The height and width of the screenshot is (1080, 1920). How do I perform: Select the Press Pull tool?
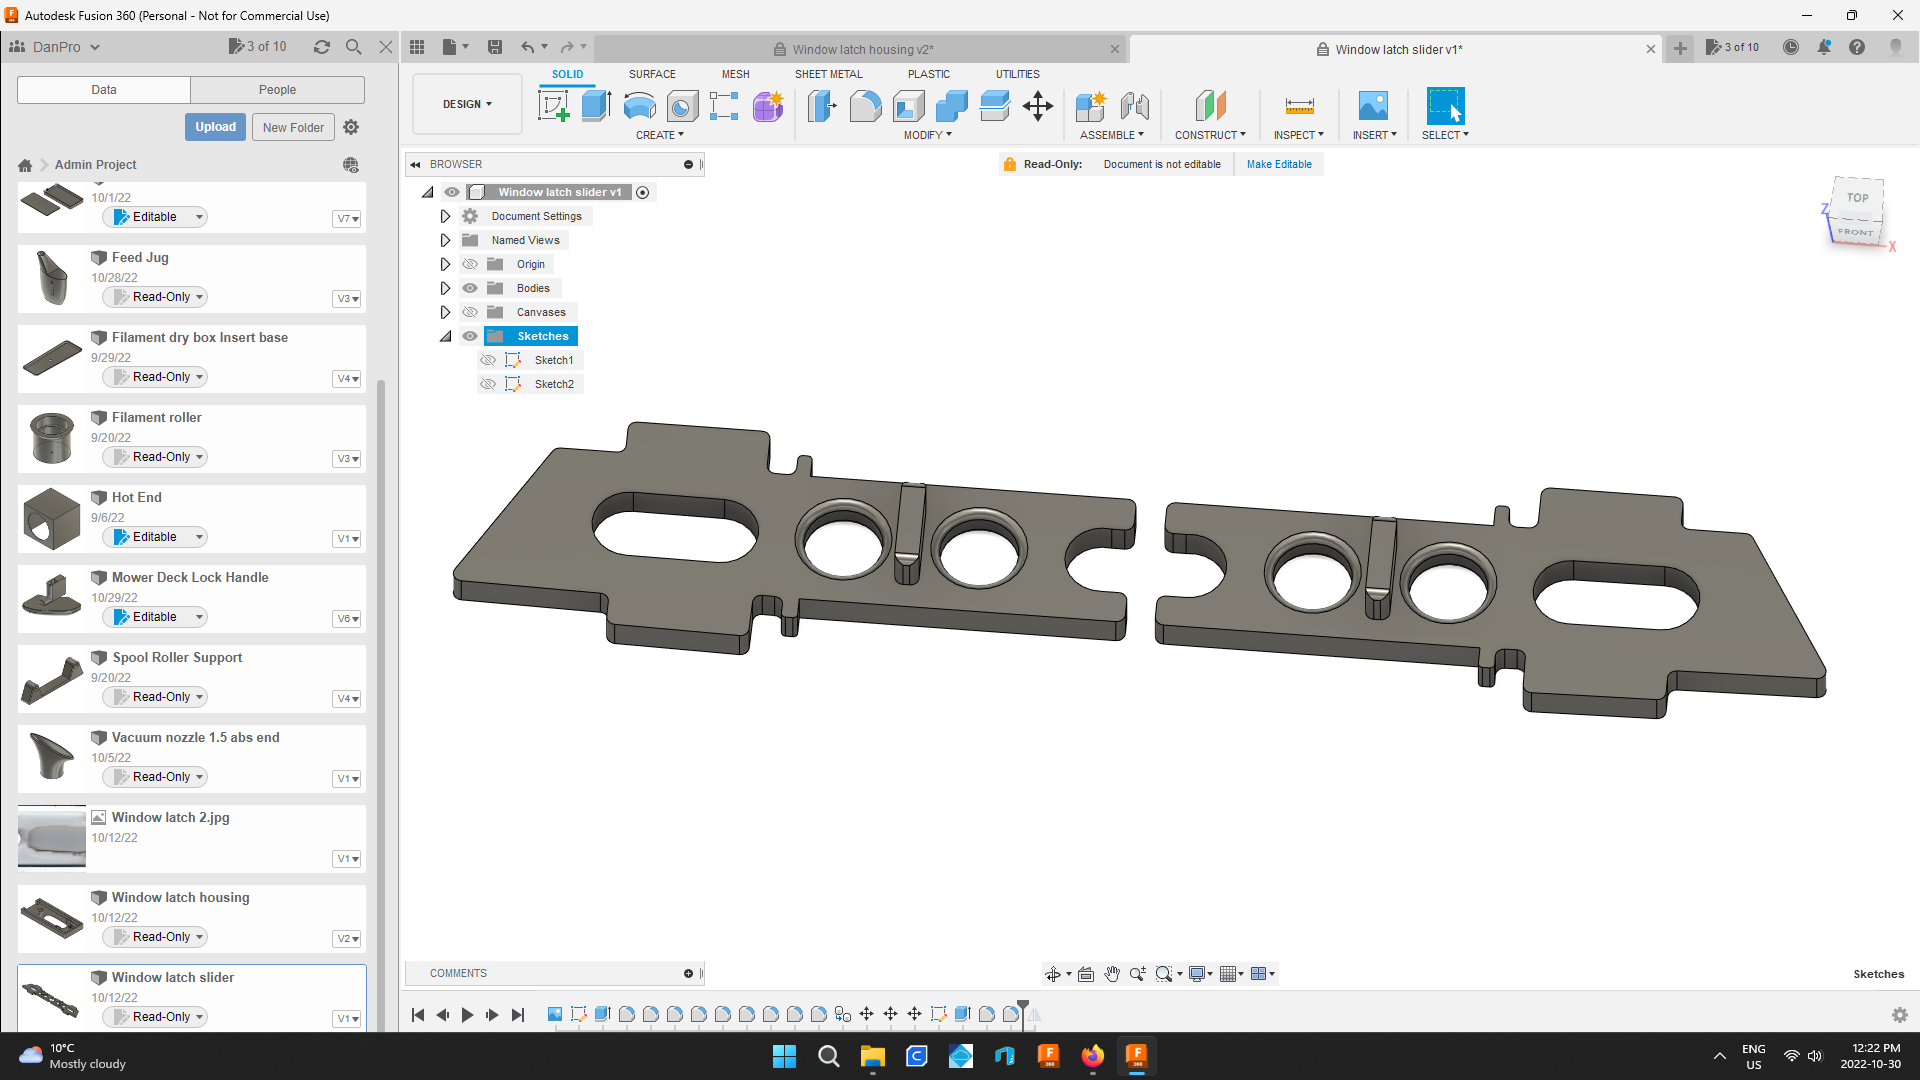pyautogui.click(x=821, y=106)
